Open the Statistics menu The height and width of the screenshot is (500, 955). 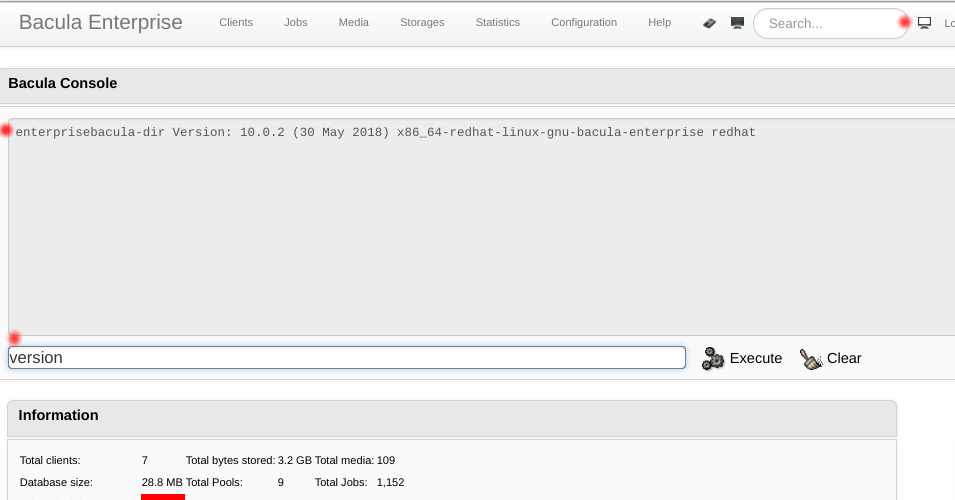click(498, 23)
